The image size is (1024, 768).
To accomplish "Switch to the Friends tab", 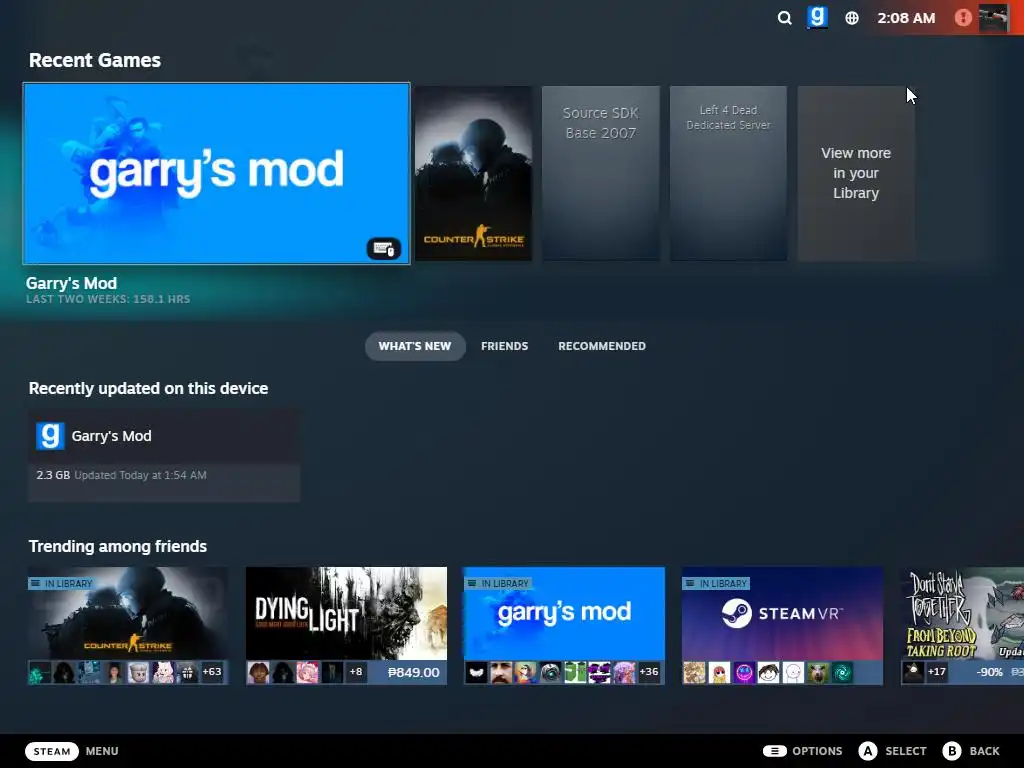I will coord(504,346).
